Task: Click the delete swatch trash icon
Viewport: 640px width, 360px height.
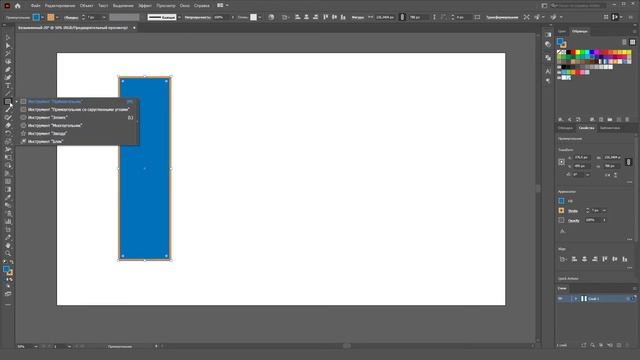Action: [627, 120]
